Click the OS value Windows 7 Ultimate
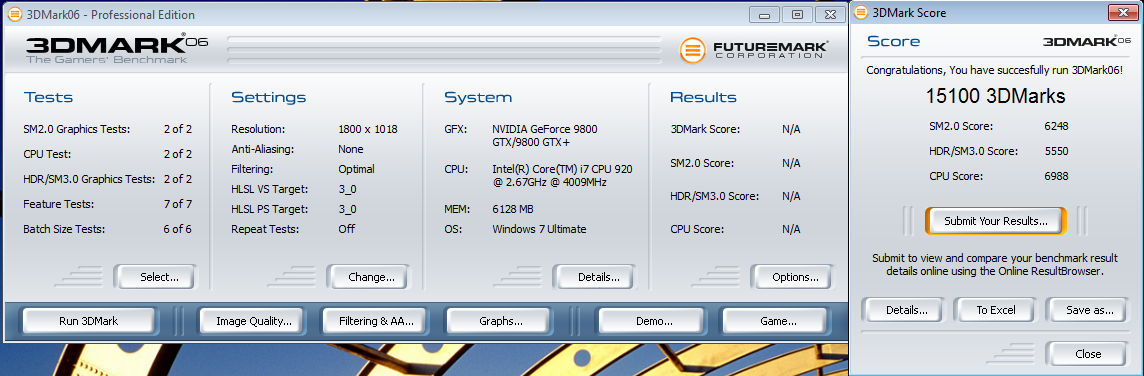The image size is (1144, 376). 539,229
